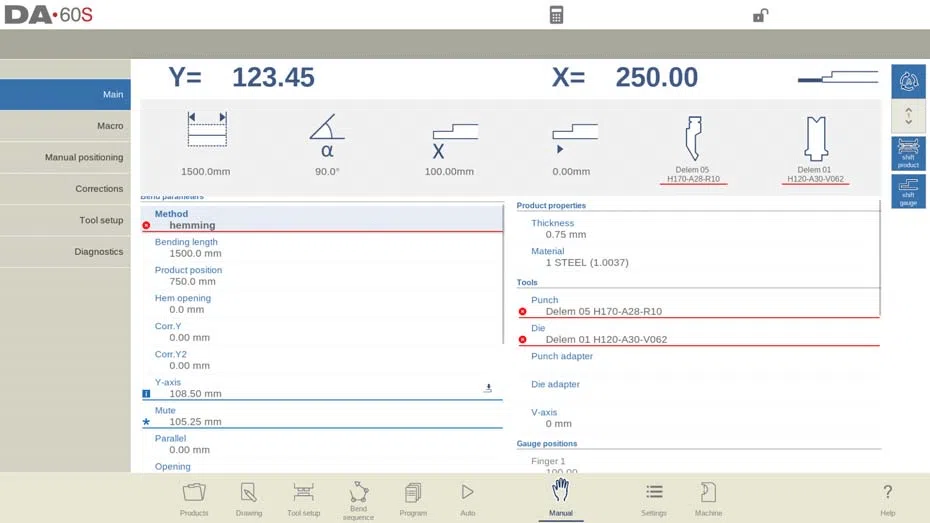
Task: Open Help question mark
Action: 887,499
